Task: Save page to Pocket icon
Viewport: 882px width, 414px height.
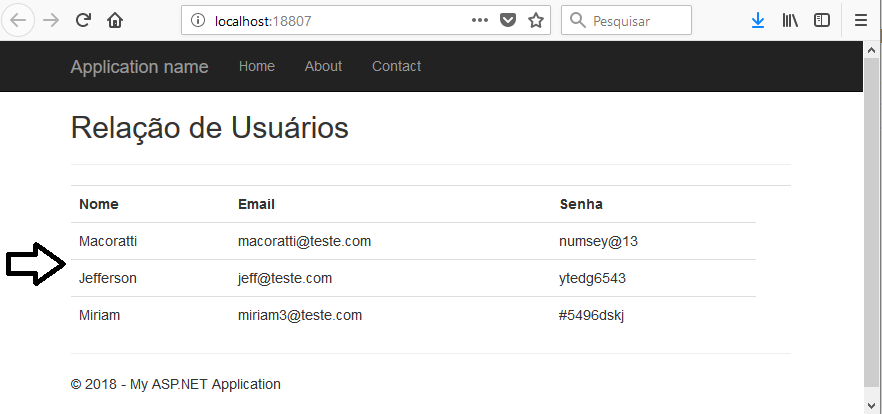Action: click(x=508, y=21)
